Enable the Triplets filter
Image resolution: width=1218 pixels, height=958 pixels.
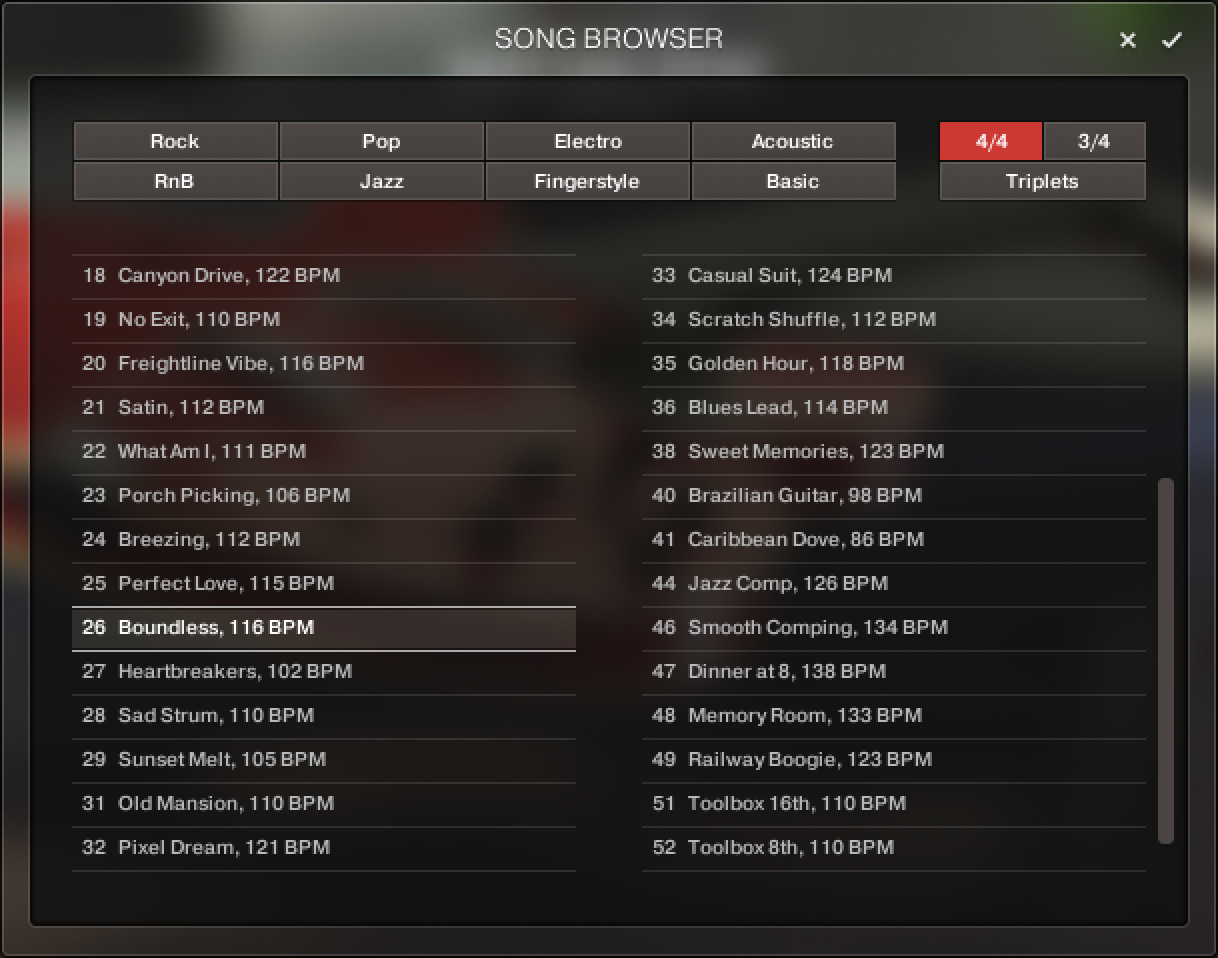1042,181
